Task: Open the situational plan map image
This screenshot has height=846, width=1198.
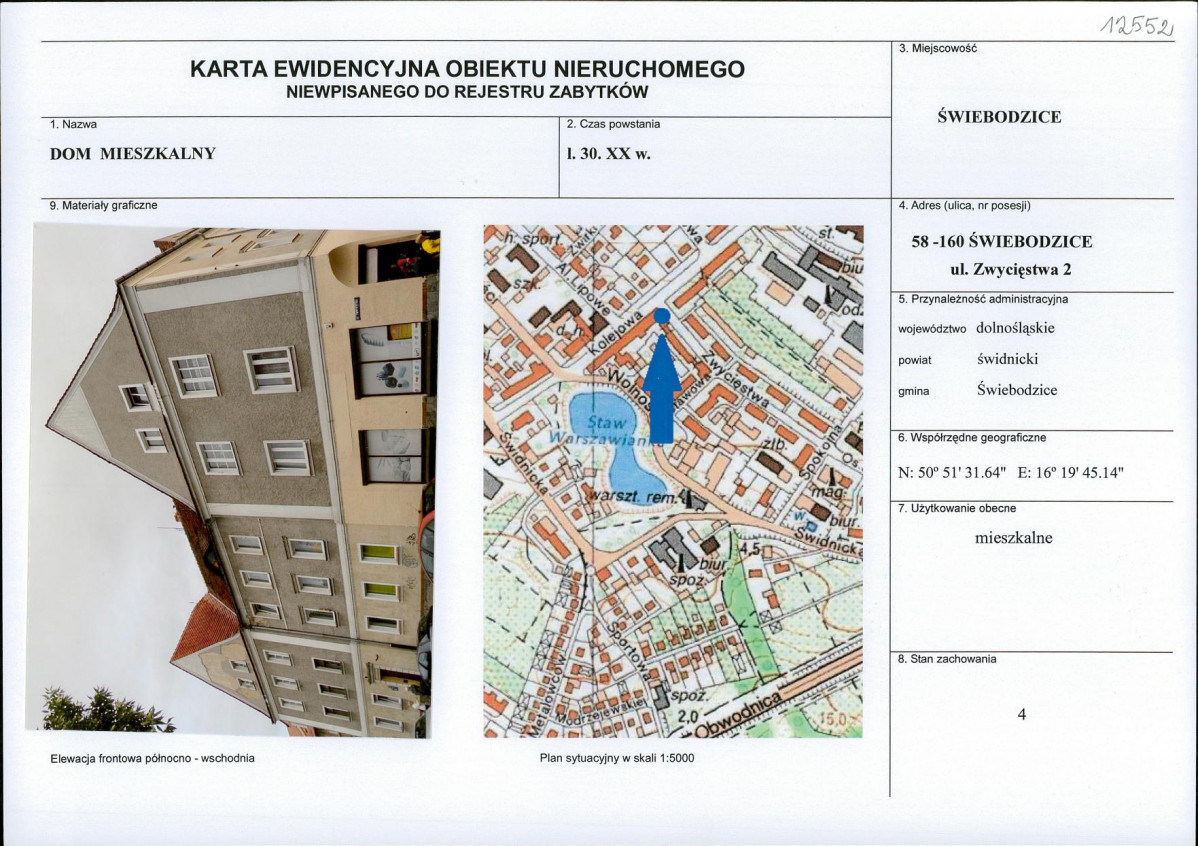Action: point(673,481)
